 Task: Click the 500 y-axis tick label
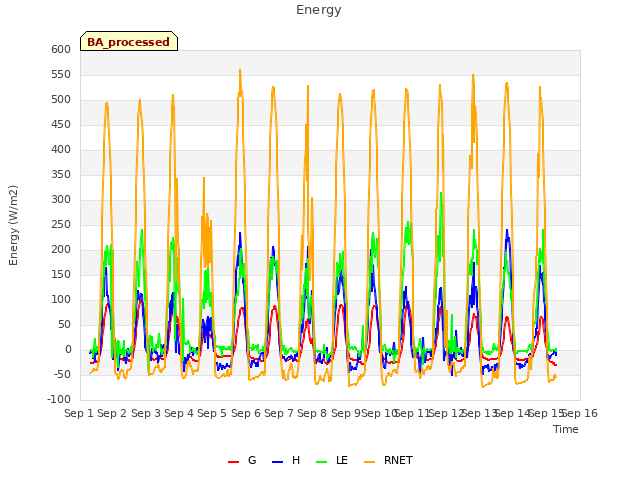61,100
